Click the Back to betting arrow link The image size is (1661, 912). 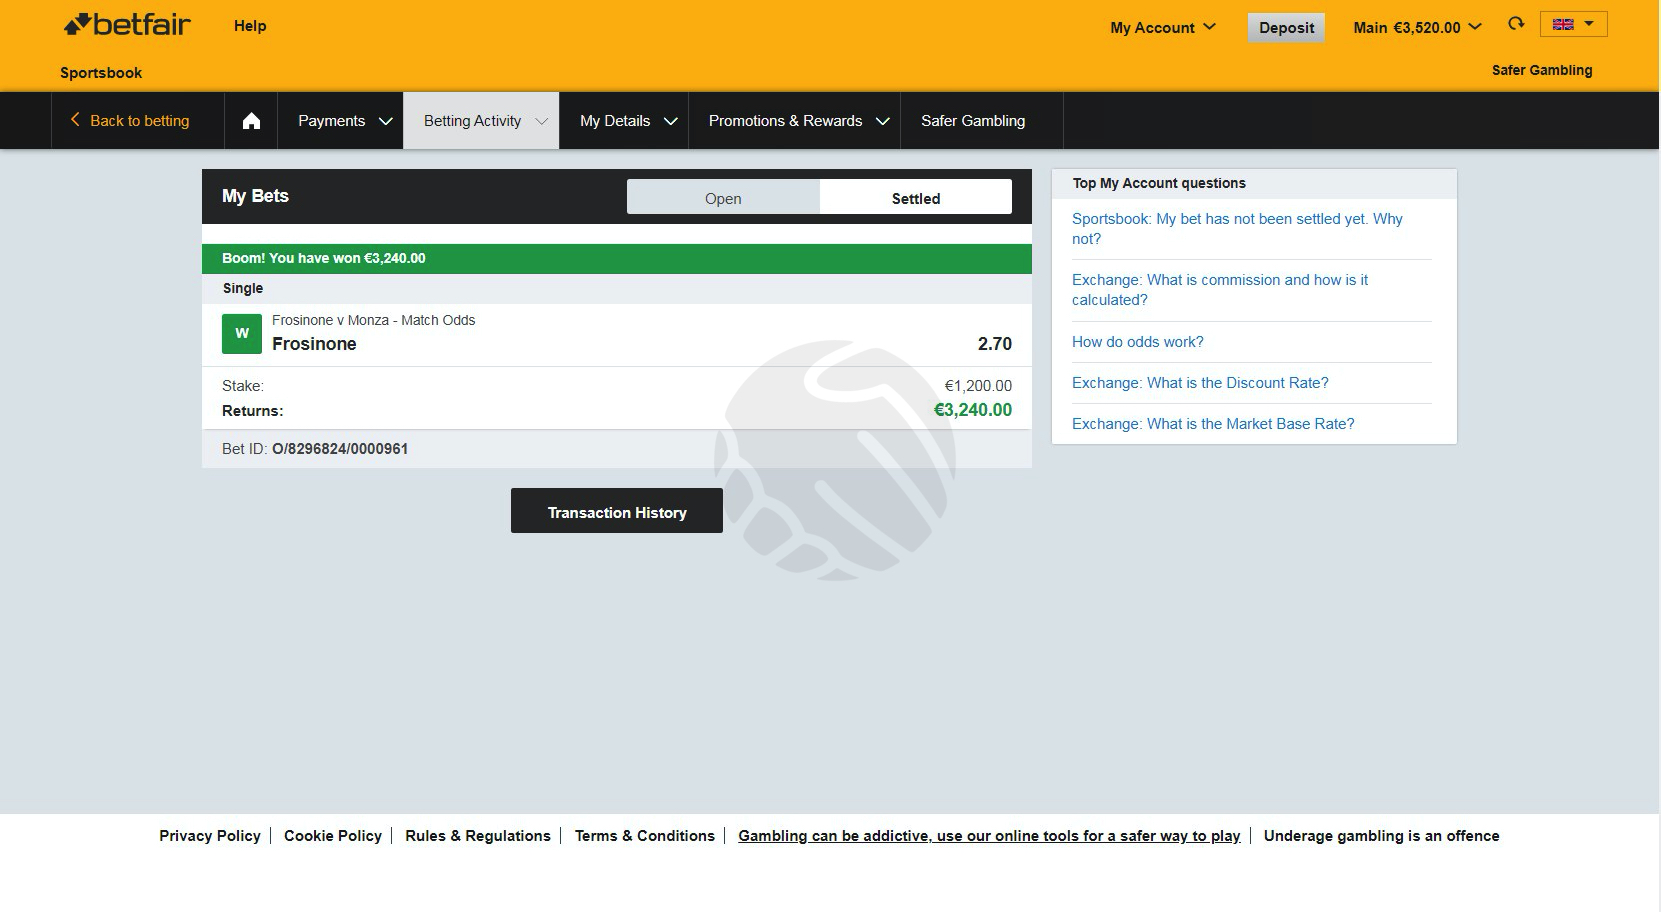tap(130, 121)
